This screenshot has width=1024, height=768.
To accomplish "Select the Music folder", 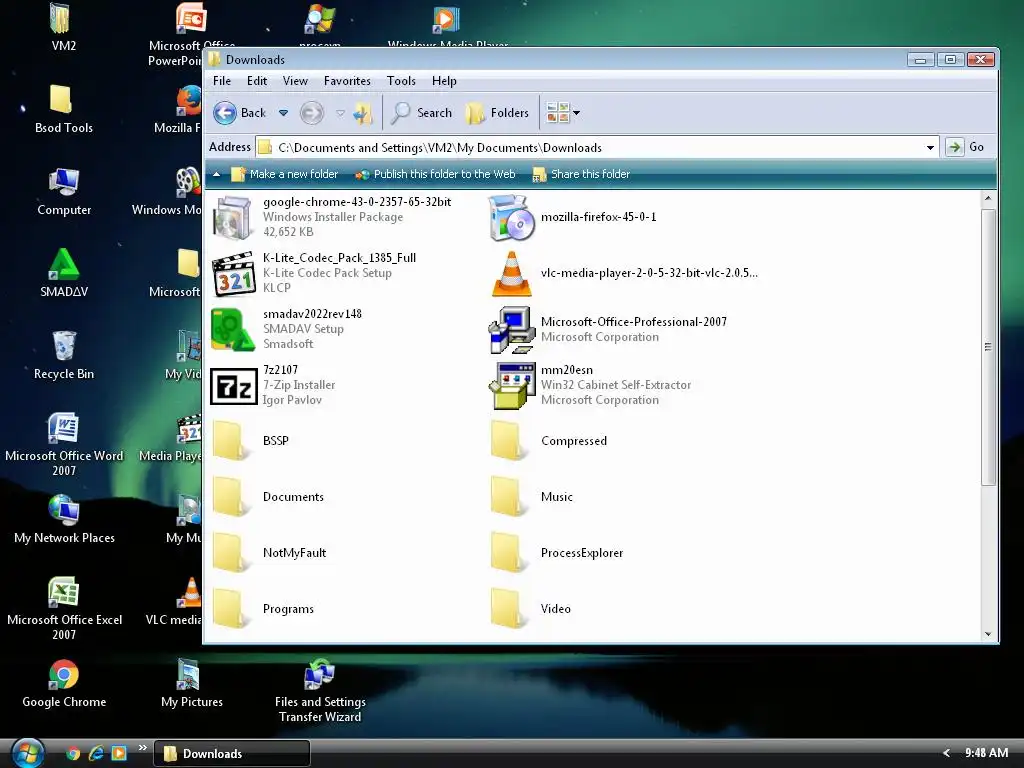I will point(532,497).
